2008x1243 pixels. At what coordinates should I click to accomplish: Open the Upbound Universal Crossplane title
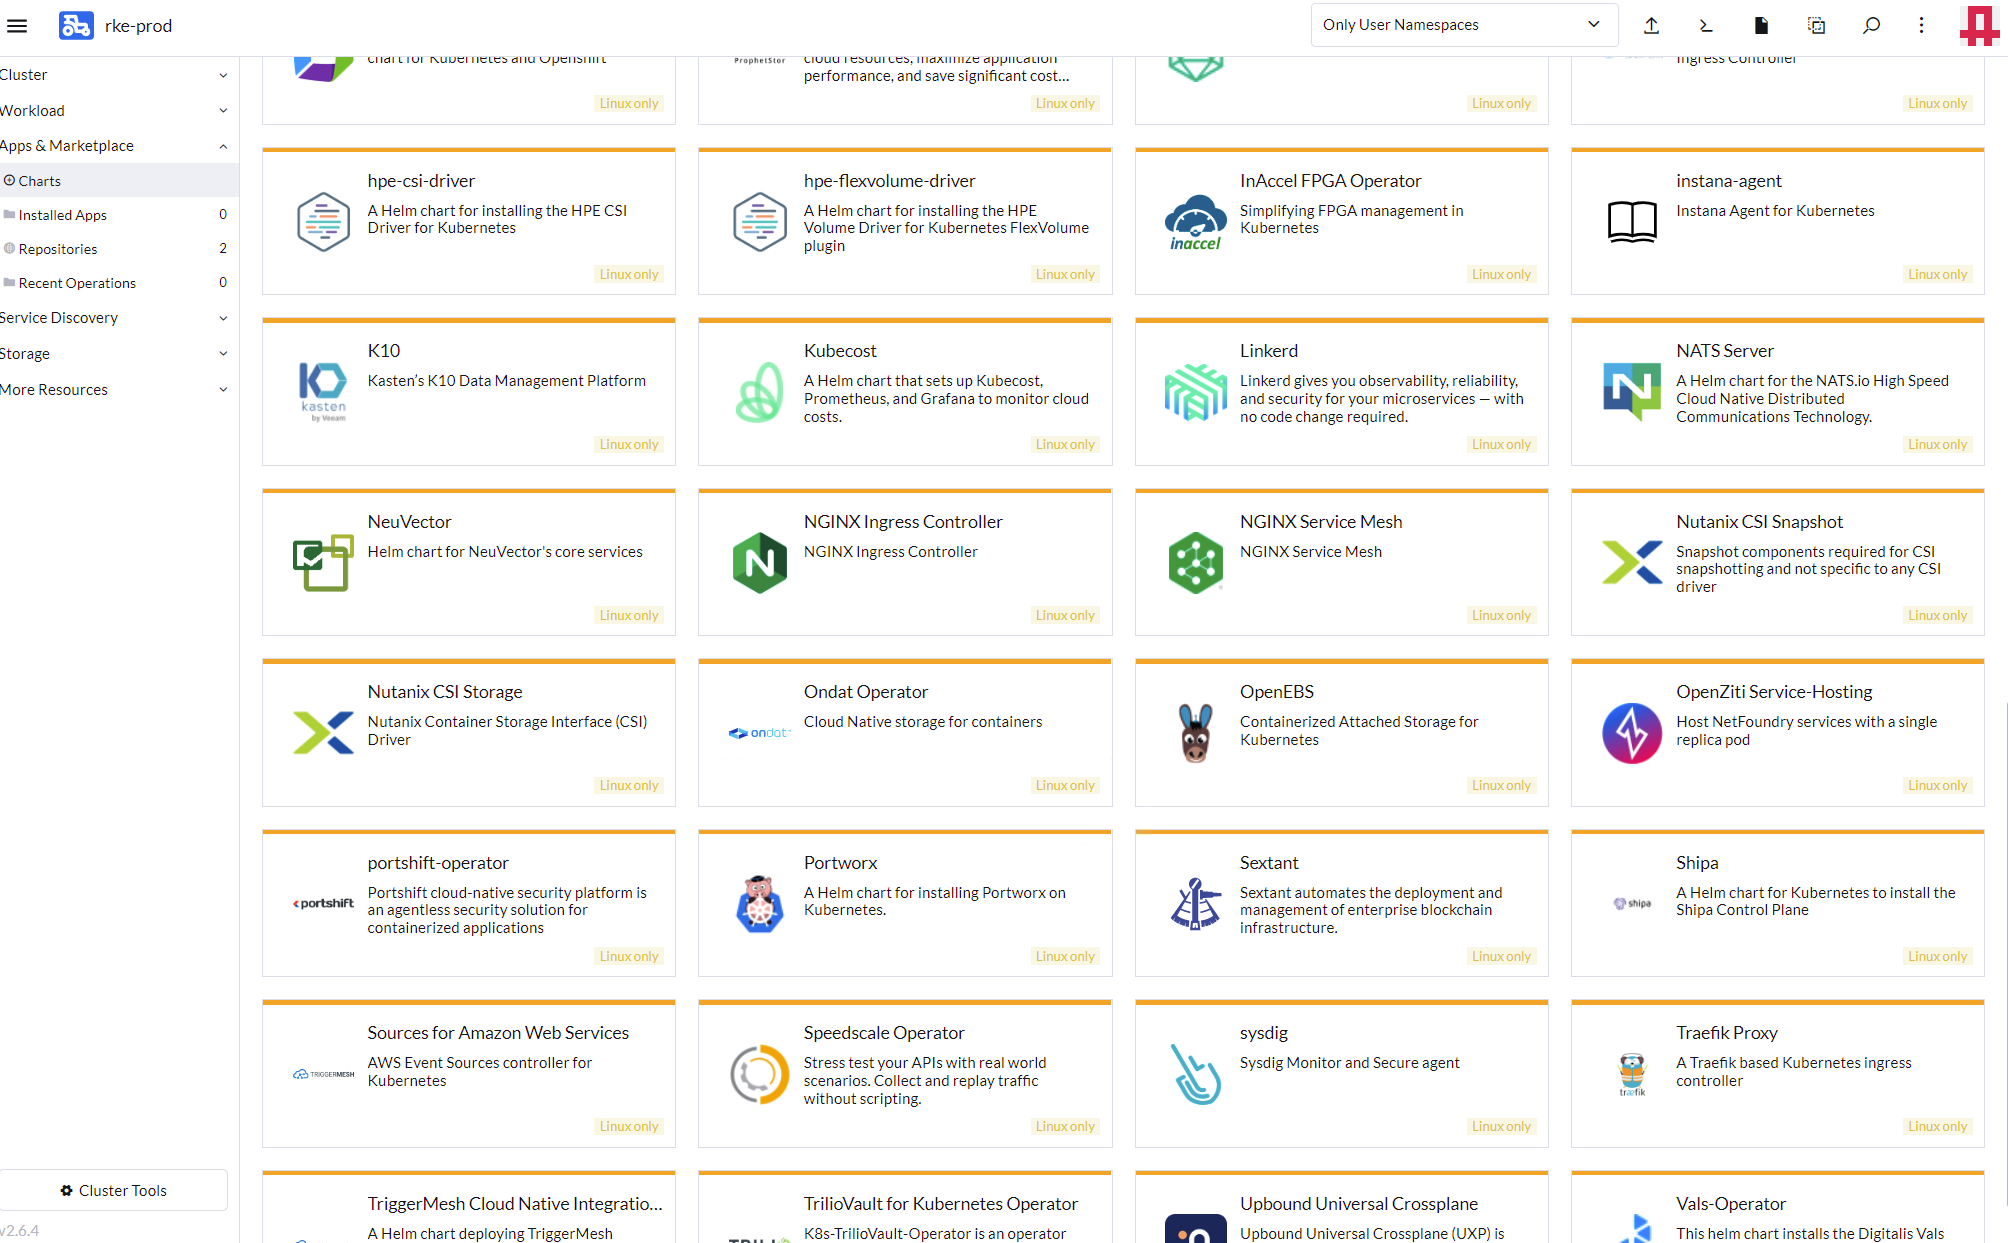coord(1358,1204)
